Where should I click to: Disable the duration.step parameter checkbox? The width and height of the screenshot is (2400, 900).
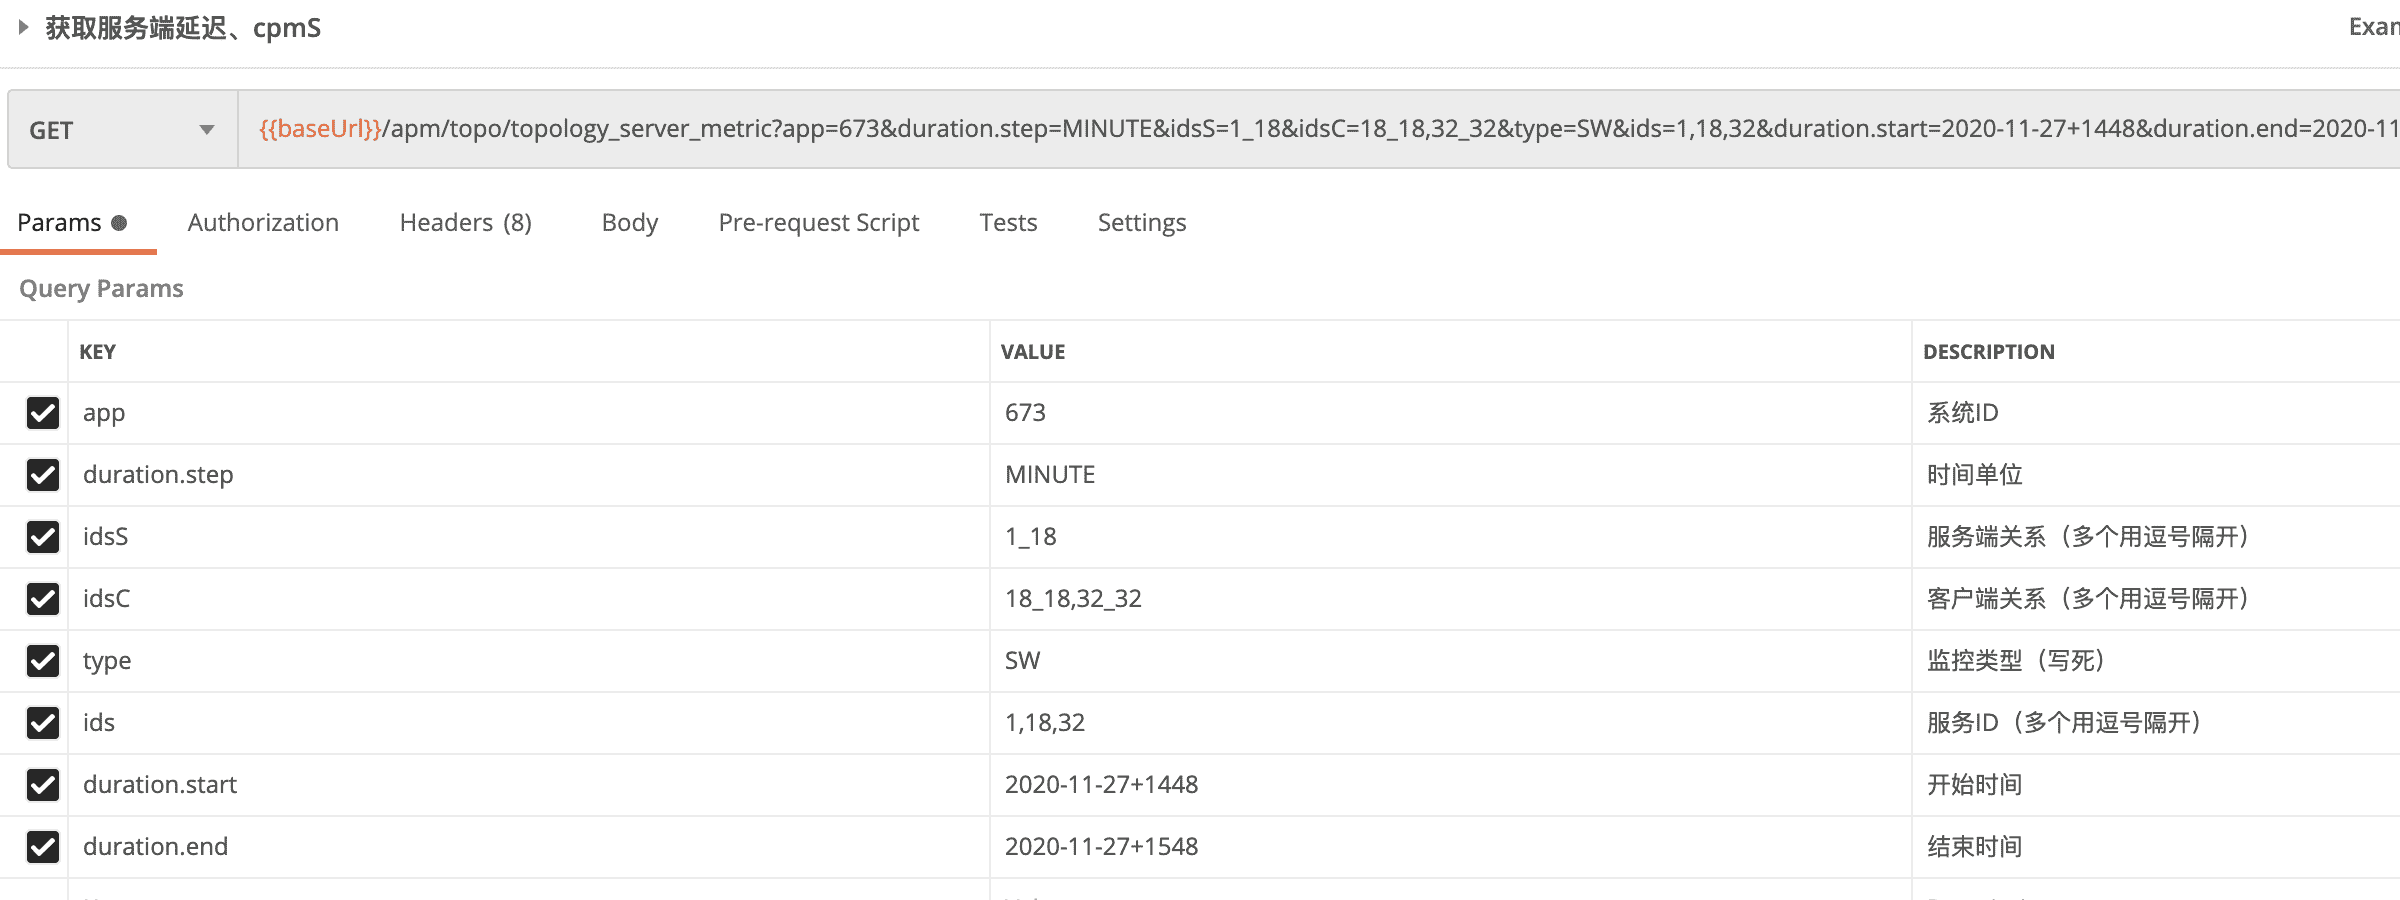43,475
